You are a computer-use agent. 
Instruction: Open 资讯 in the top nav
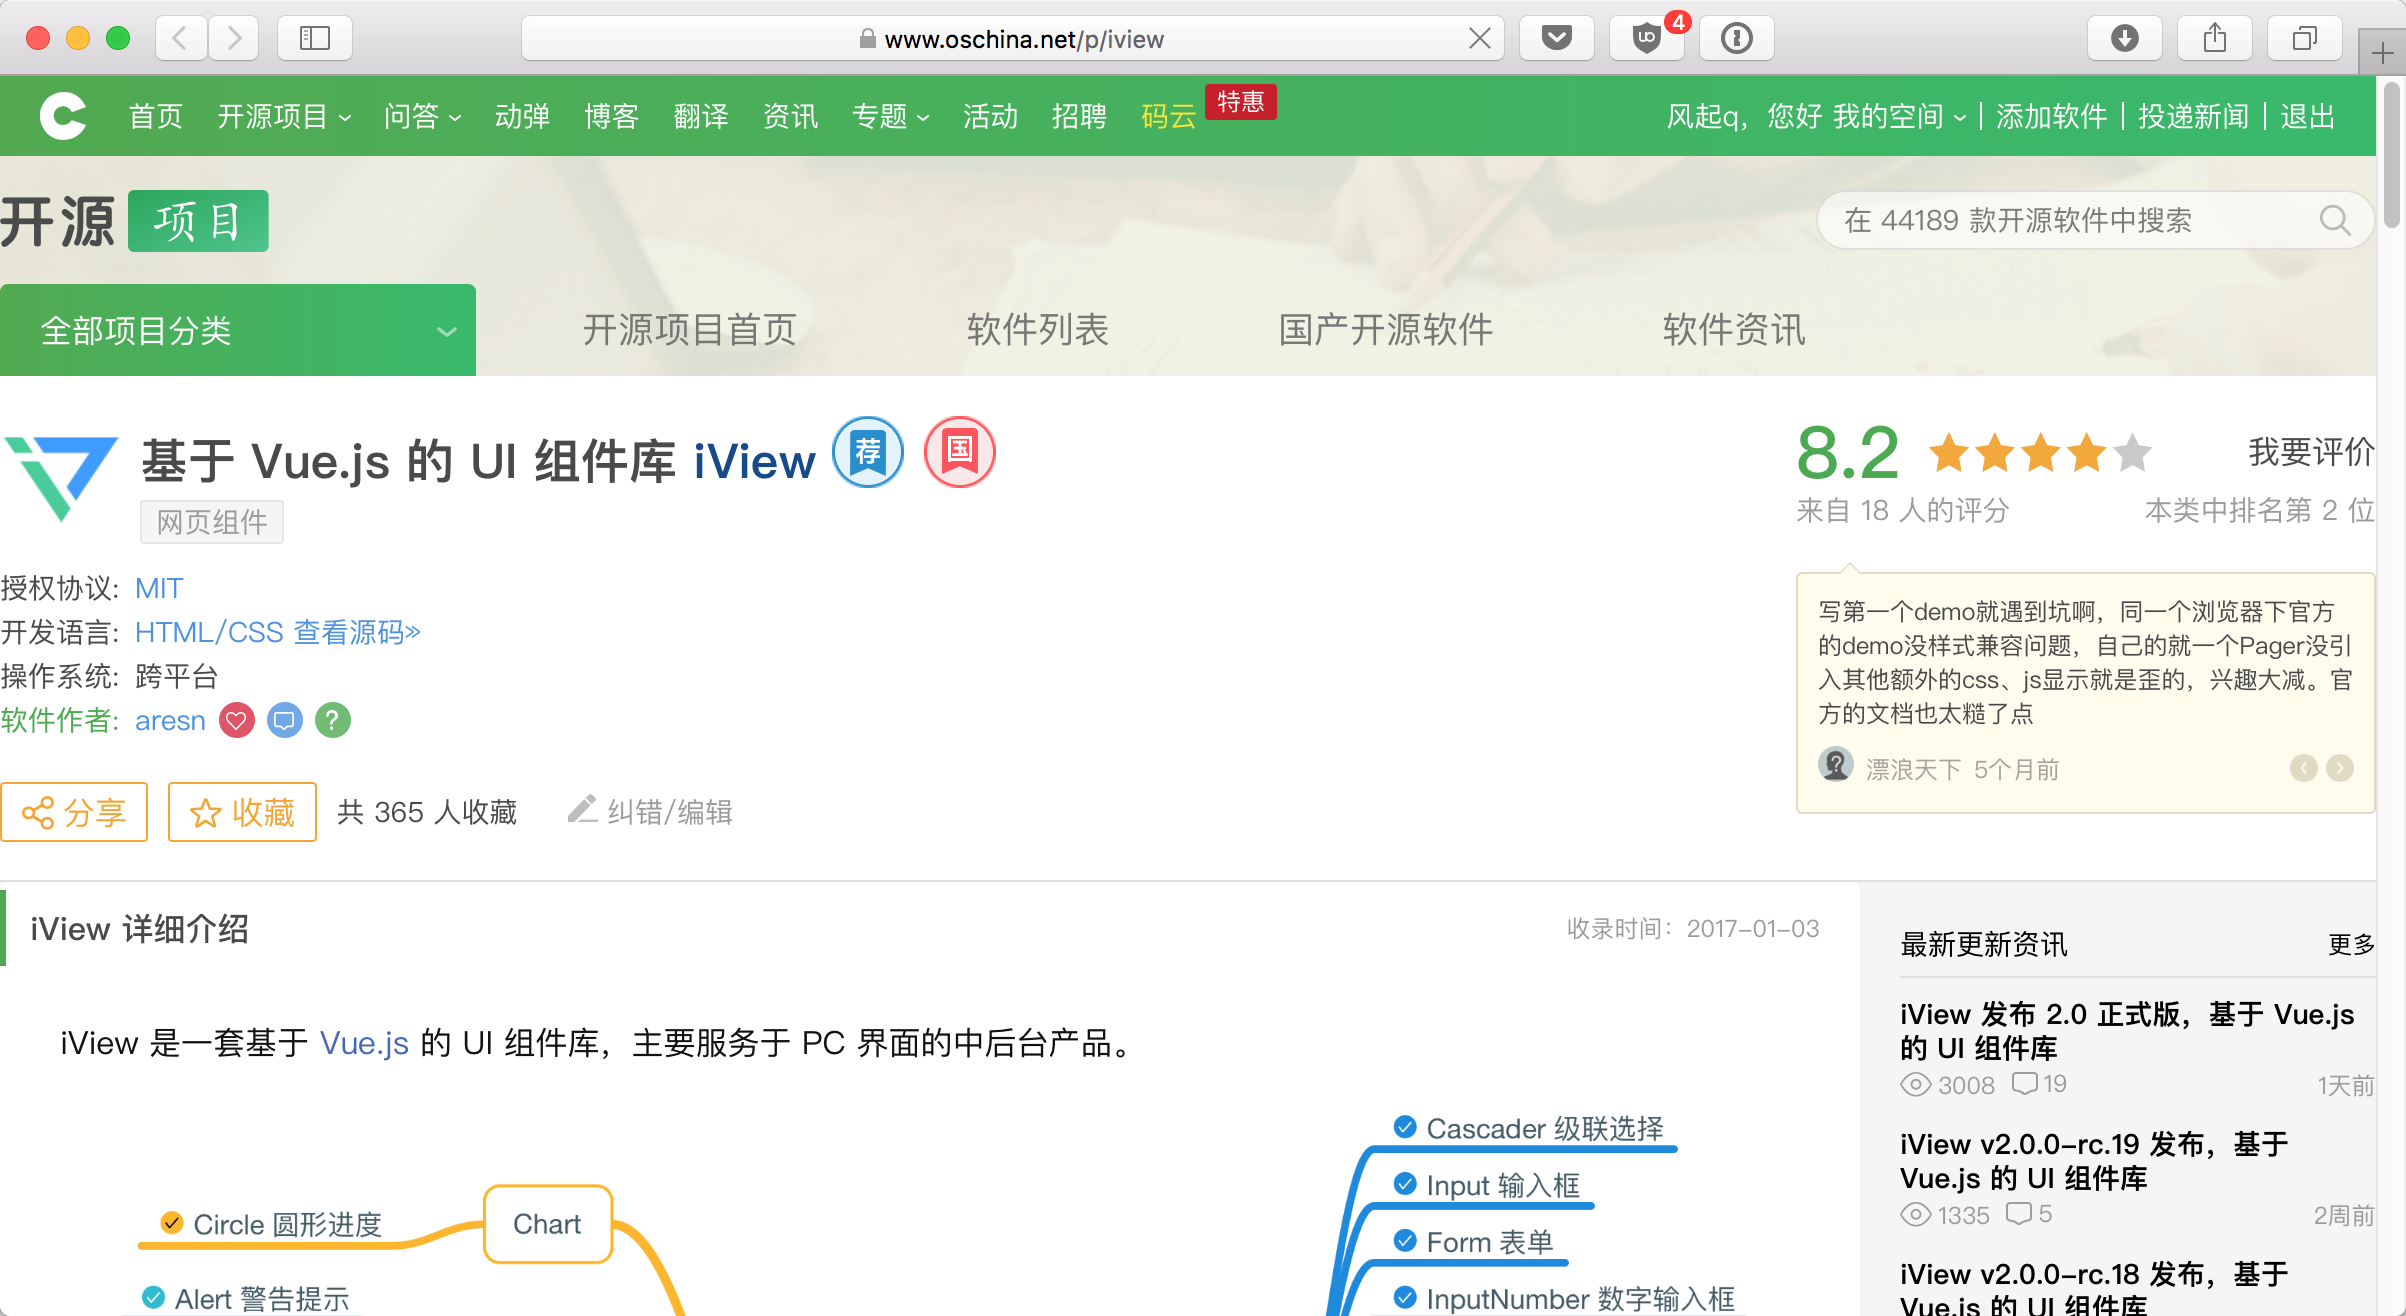pyautogui.click(x=790, y=116)
